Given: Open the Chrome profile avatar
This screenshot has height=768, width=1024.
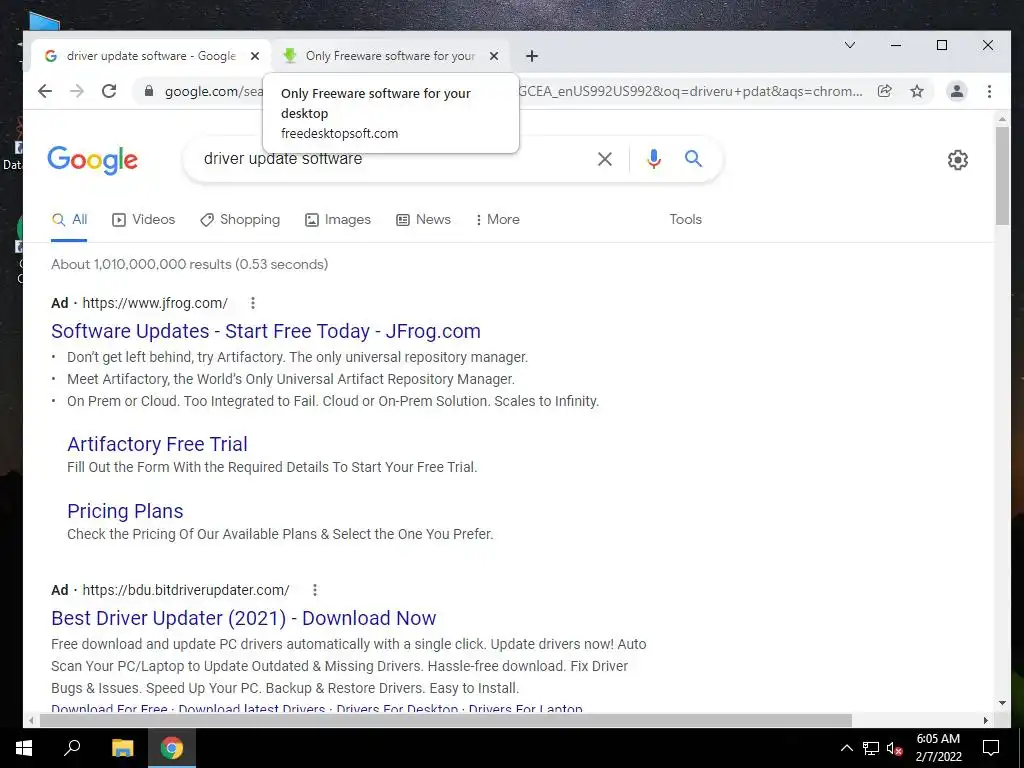Looking at the screenshot, I should (x=957, y=91).
